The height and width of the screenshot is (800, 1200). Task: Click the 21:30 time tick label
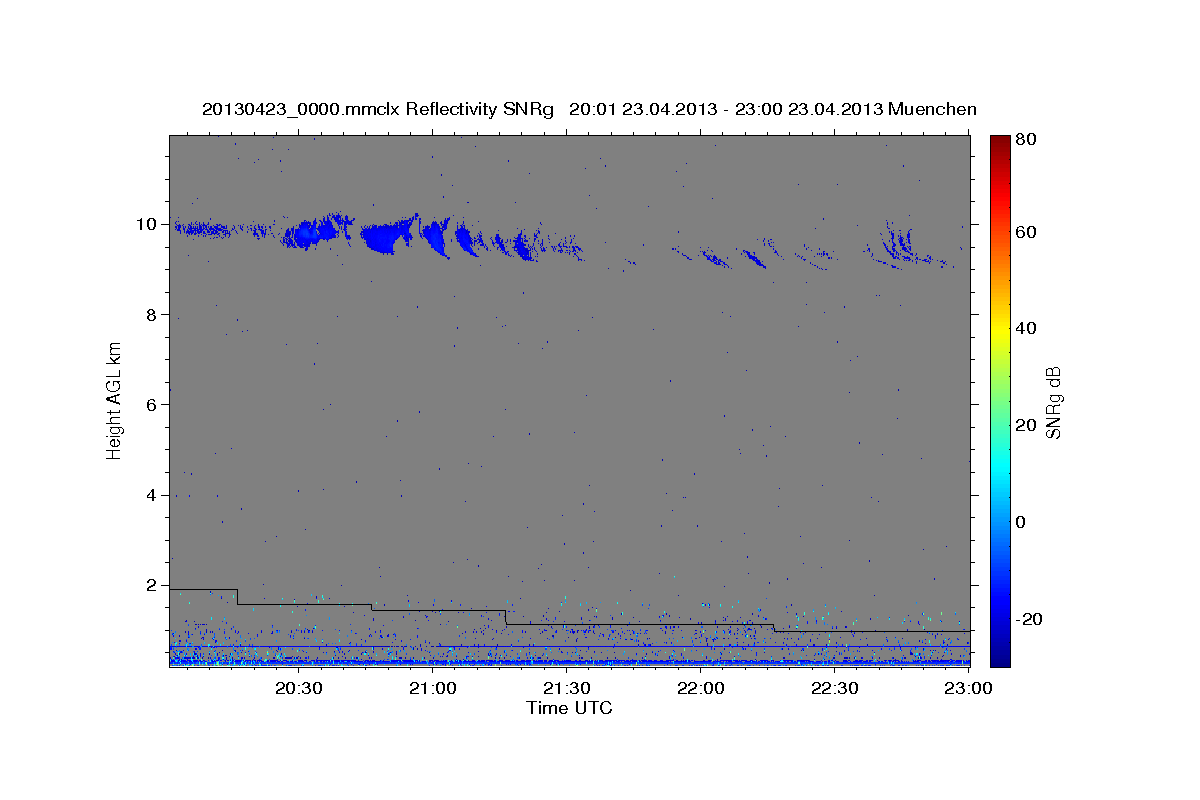coord(566,688)
